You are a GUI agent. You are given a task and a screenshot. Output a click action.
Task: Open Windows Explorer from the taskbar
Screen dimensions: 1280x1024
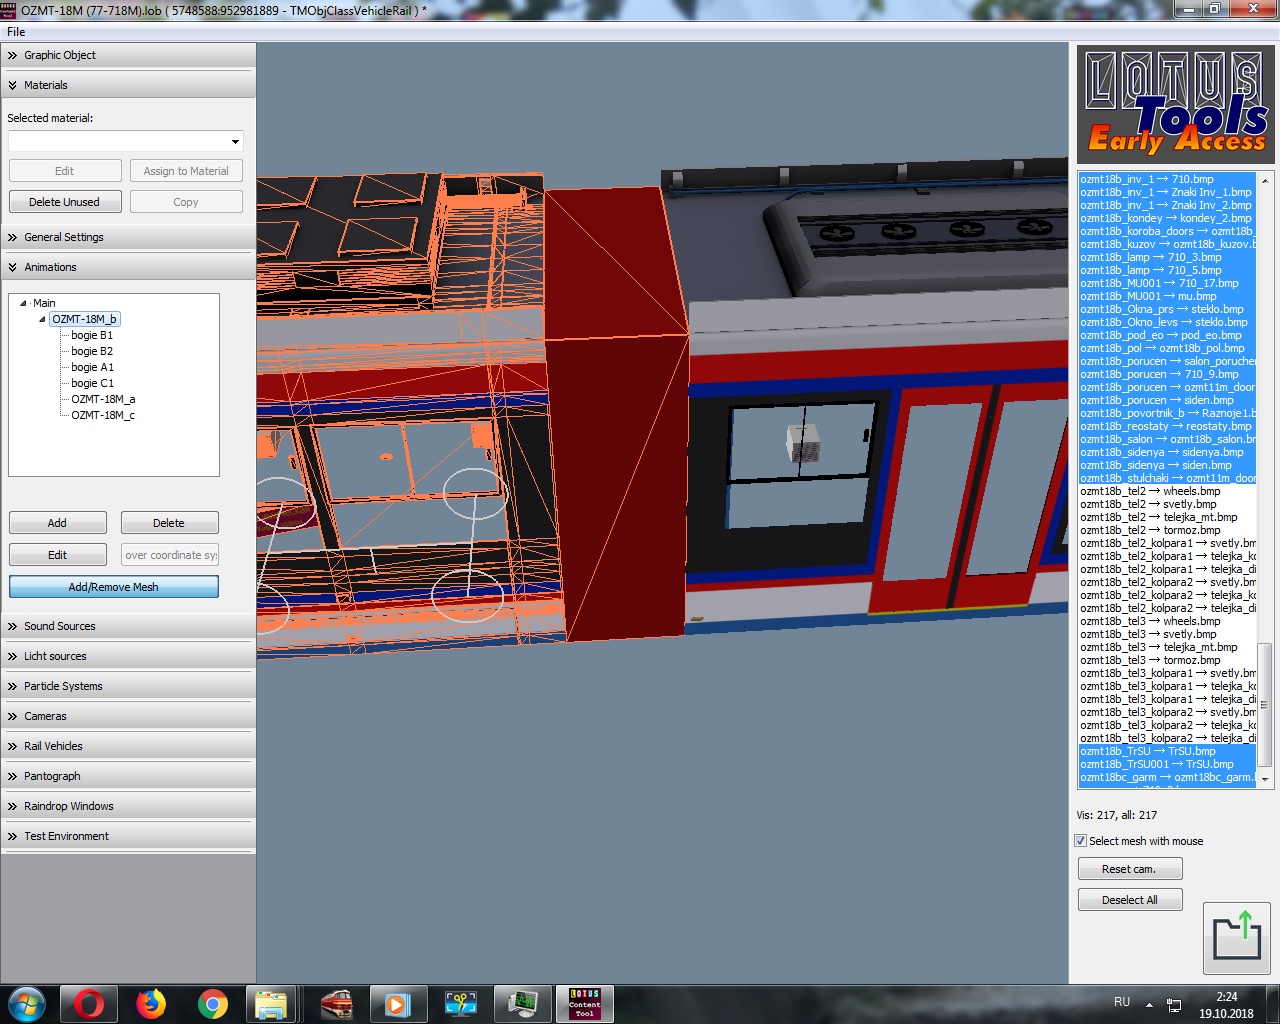pyautogui.click(x=271, y=1003)
